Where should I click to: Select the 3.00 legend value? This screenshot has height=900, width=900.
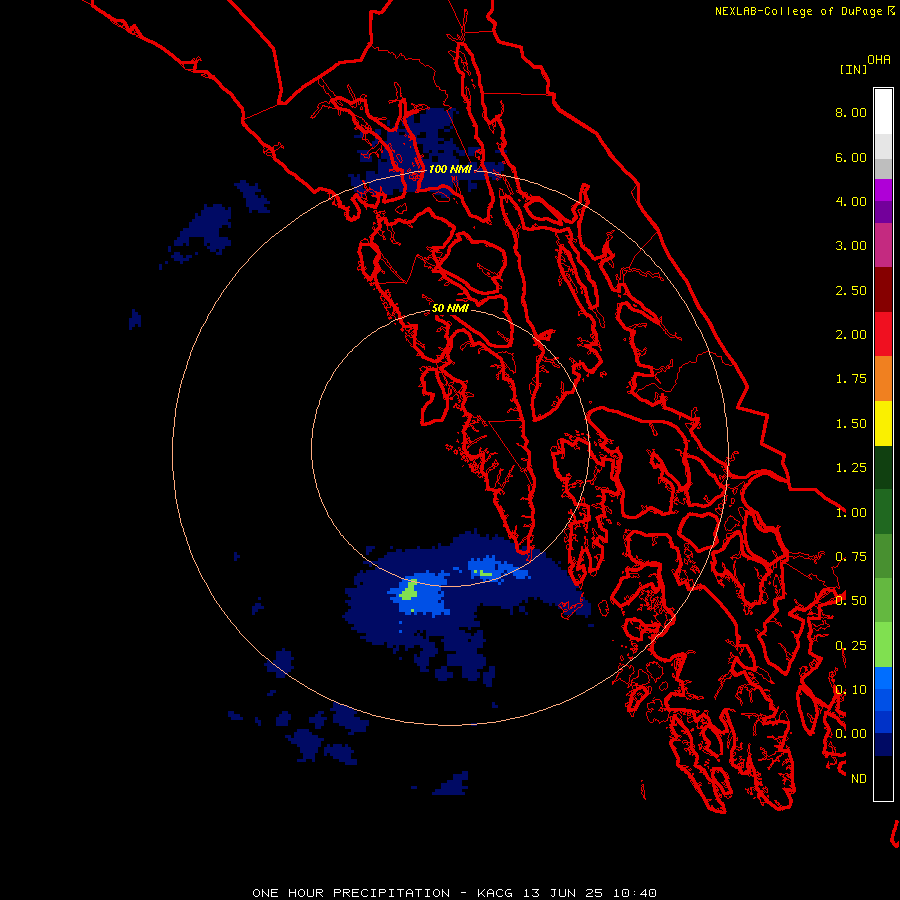(851, 246)
